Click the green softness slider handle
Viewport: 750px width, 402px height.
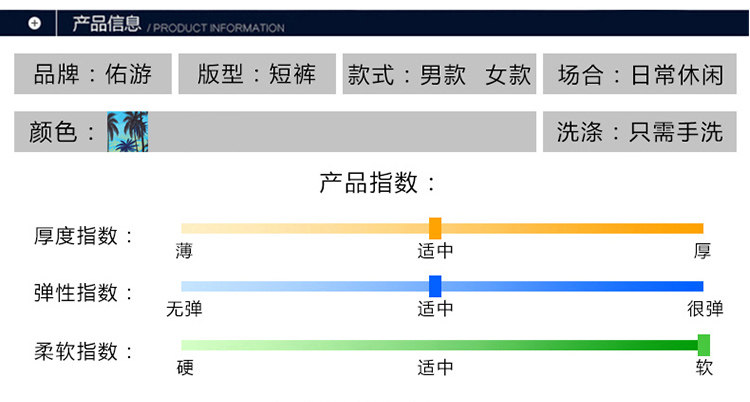click(x=704, y=345)
